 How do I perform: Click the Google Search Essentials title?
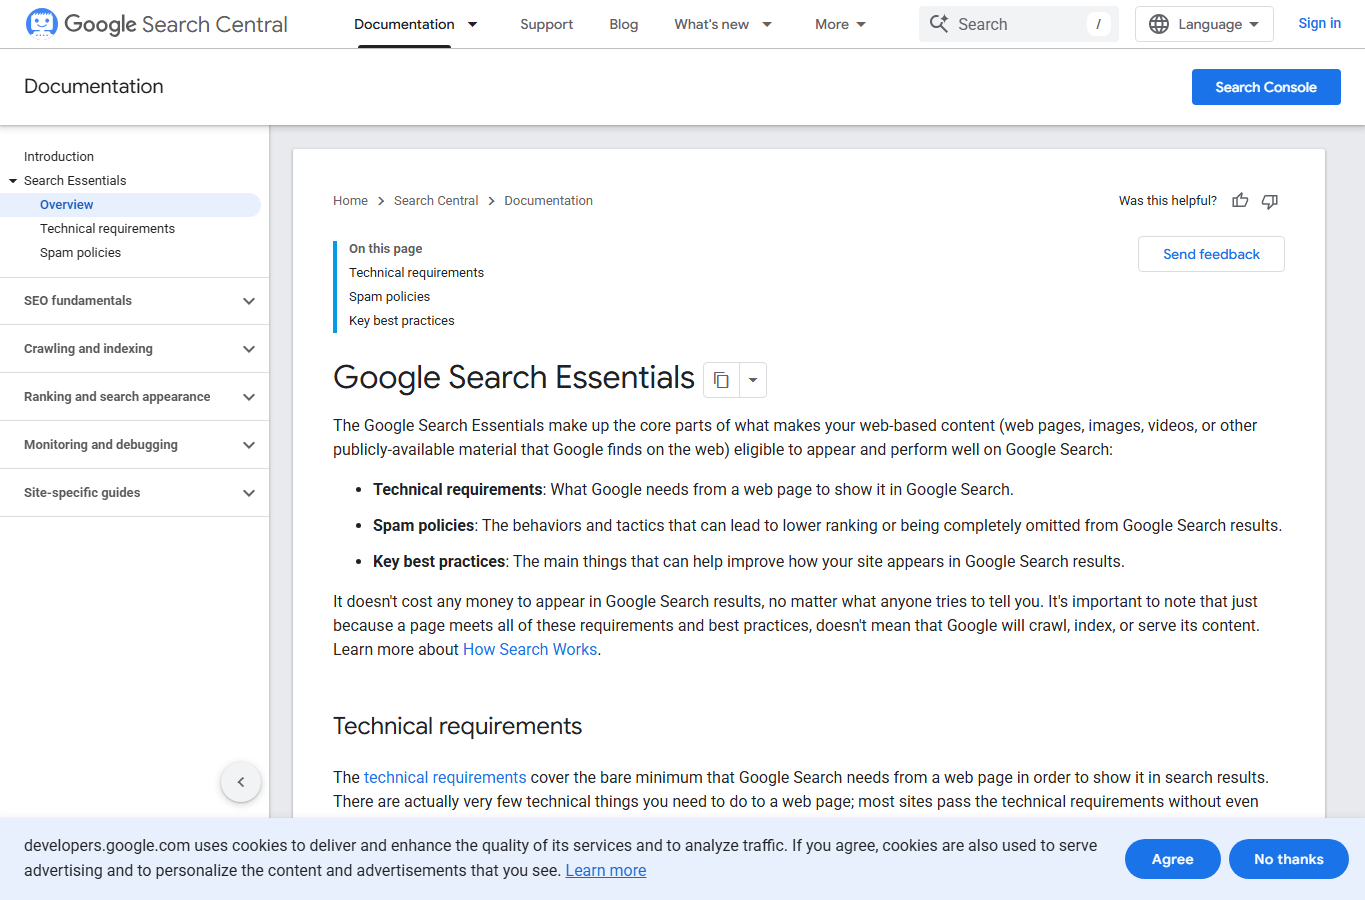(514, 378)
